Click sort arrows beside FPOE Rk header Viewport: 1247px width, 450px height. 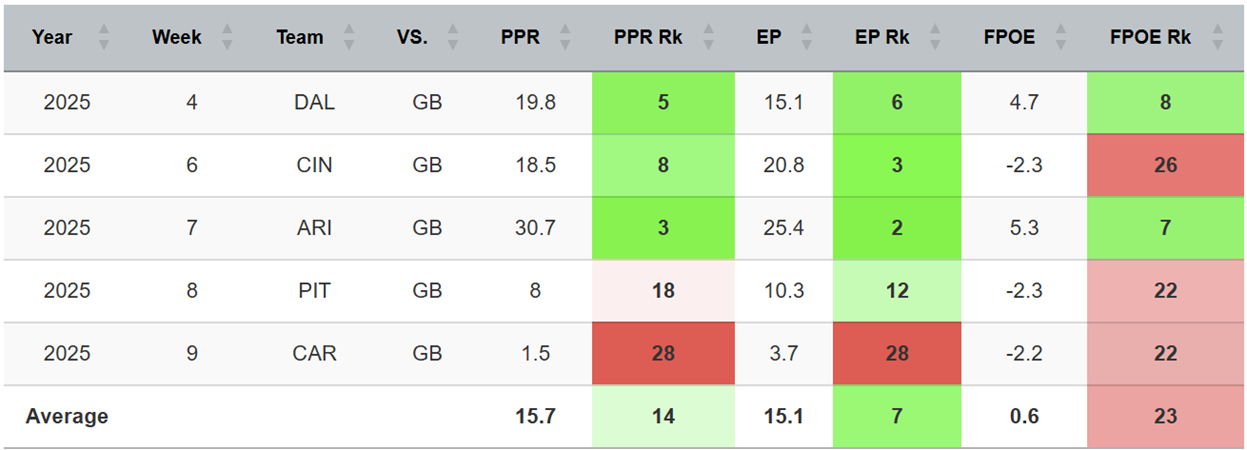click(x=1217, y=38)
